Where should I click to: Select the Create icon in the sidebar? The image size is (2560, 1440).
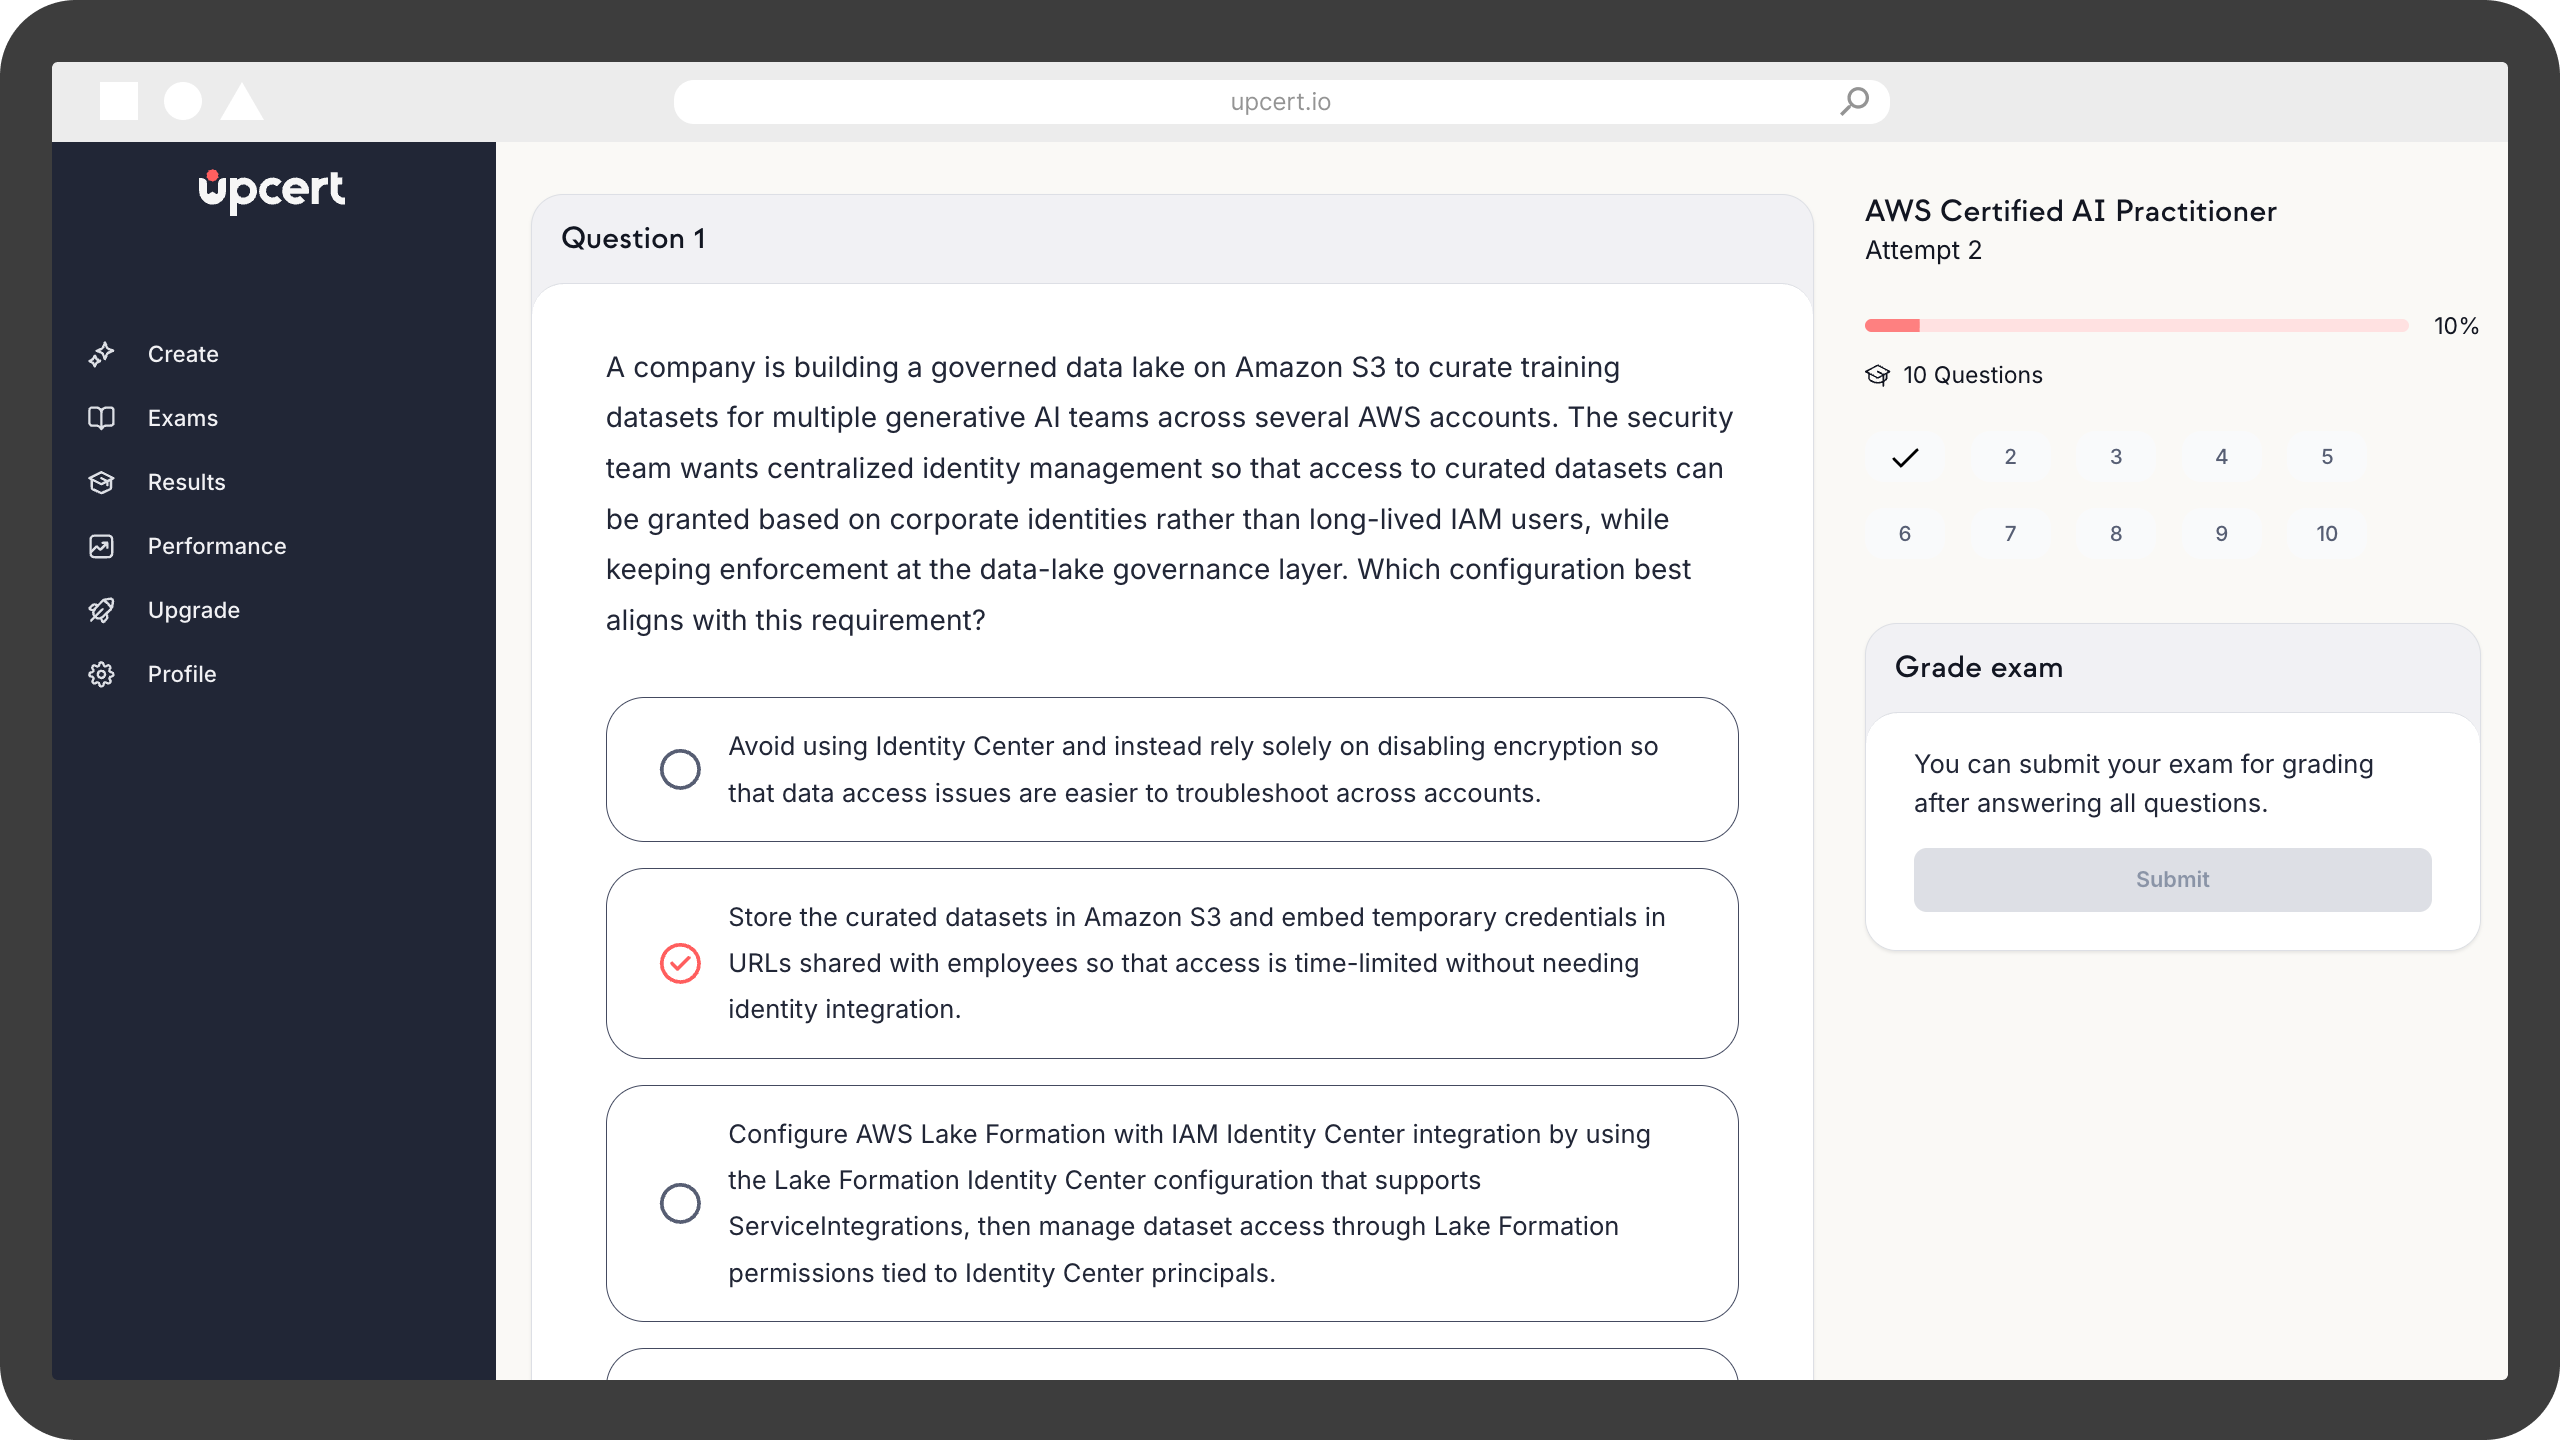click(103, 354)
